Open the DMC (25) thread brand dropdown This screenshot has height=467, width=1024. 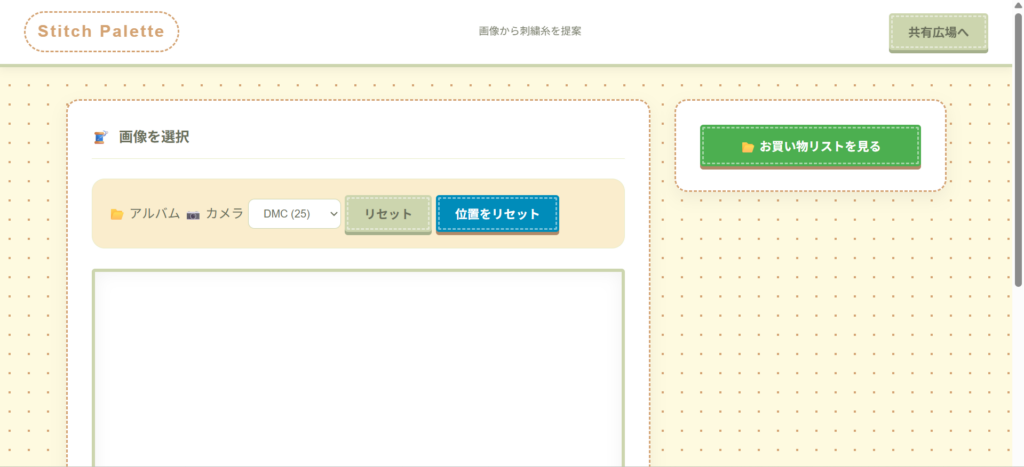[294, 214]
